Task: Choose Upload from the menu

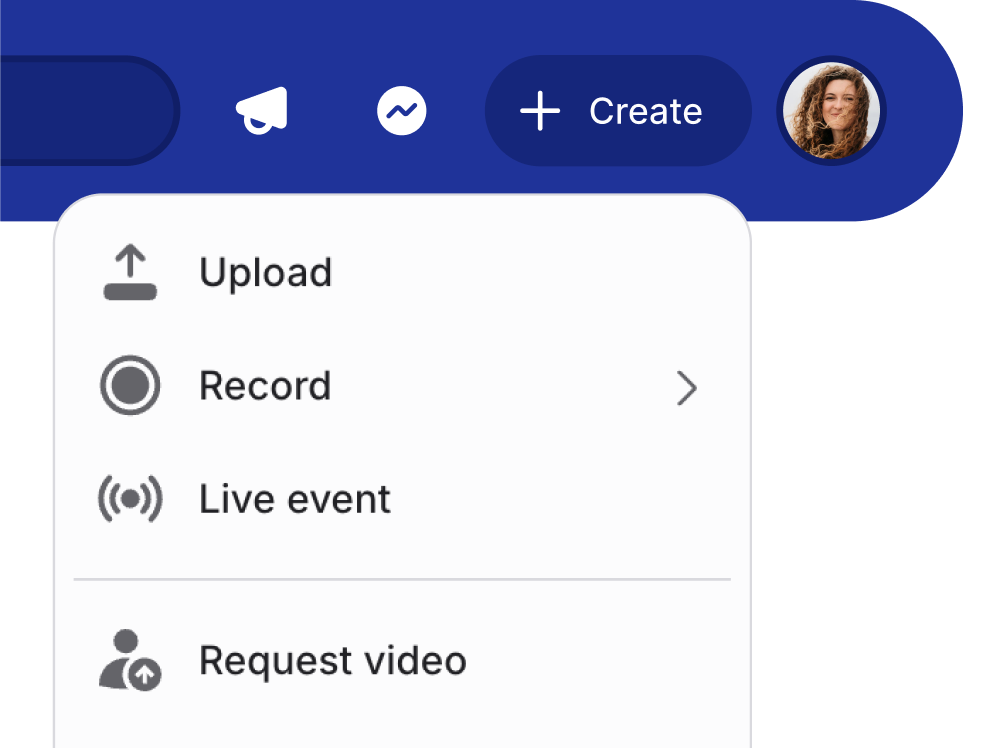Action: tap(266, 271)
